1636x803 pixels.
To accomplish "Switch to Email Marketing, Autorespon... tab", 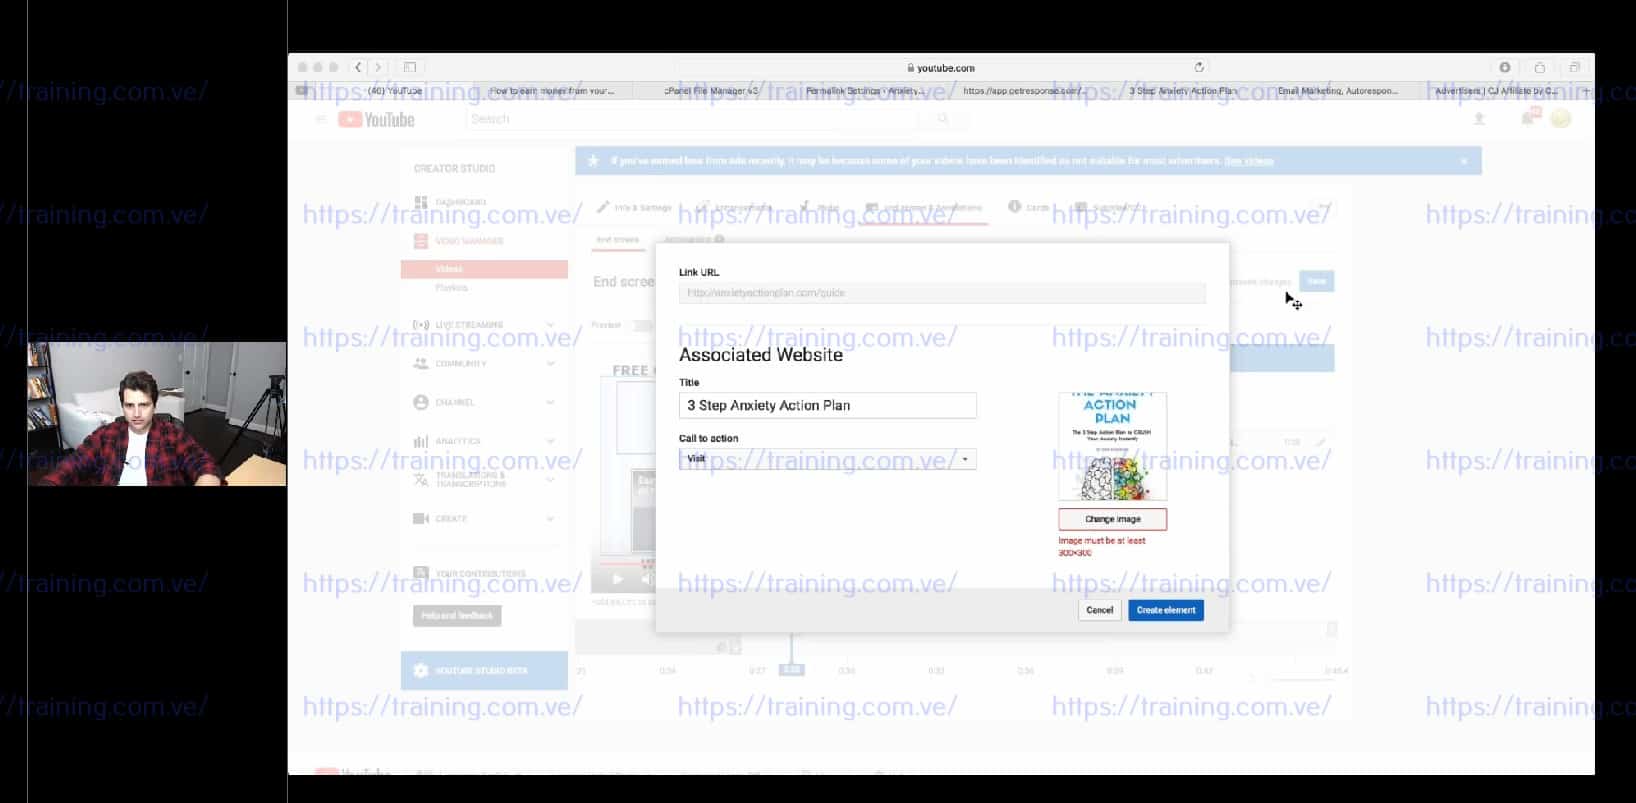I will click(1338, 90).
